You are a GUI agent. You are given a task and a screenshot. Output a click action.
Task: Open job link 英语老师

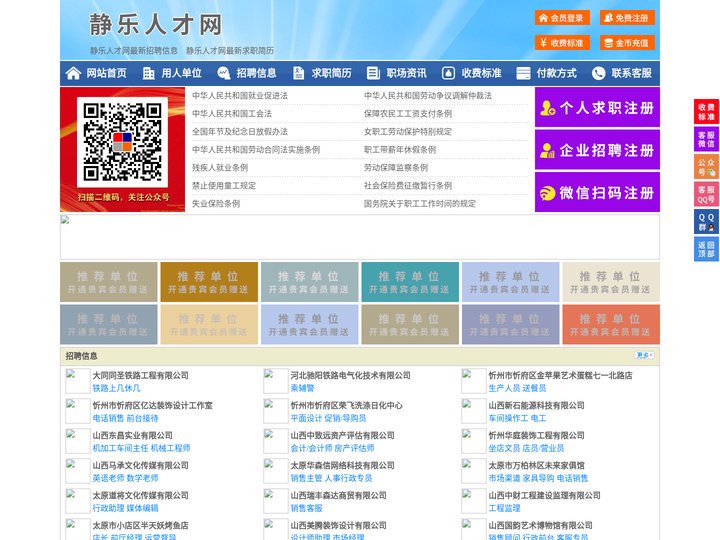coord(108,478)
